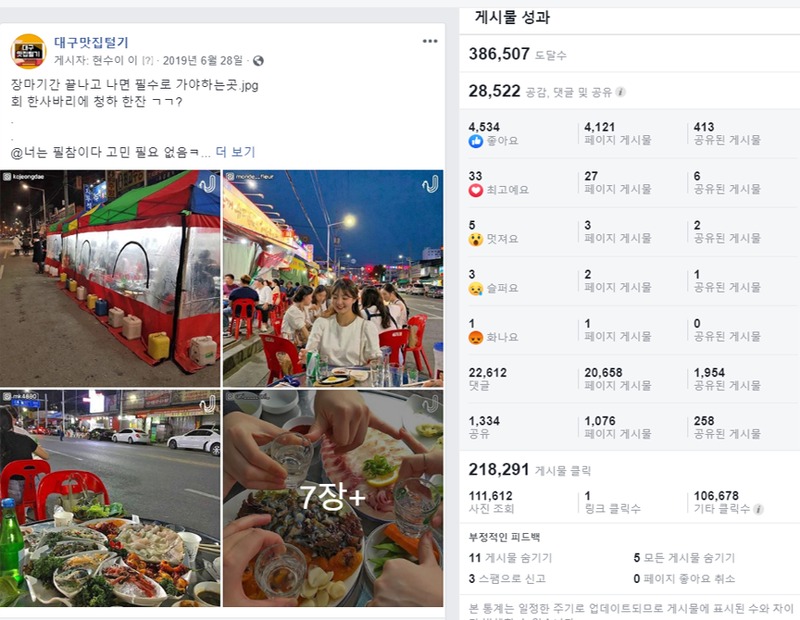
Task: Open the 대구맛집털기 page name link
Action: pos(91,43)
